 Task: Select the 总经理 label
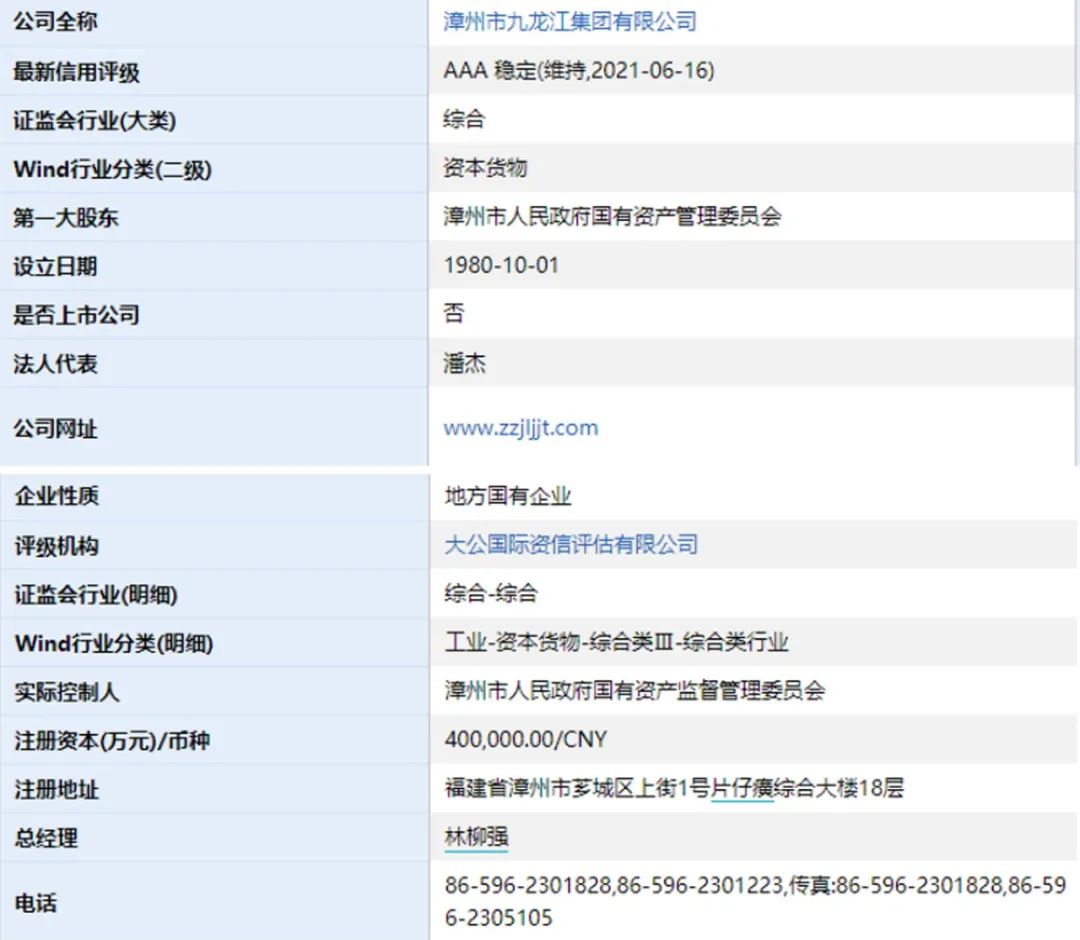46,838
